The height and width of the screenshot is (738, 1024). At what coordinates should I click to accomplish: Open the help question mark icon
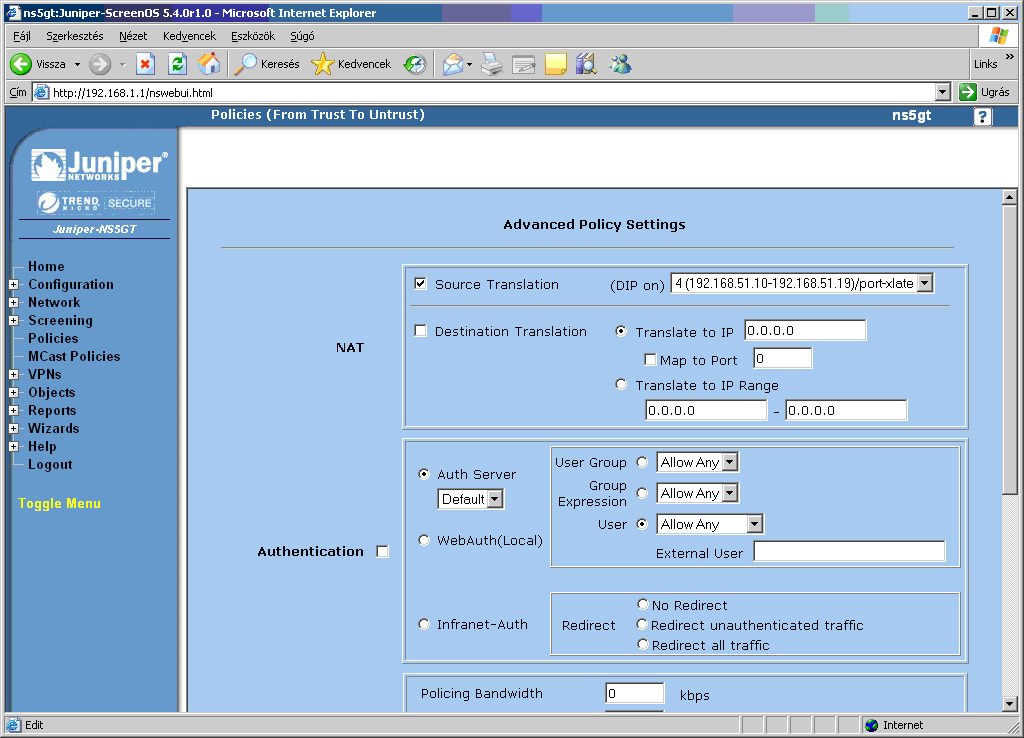982,117
